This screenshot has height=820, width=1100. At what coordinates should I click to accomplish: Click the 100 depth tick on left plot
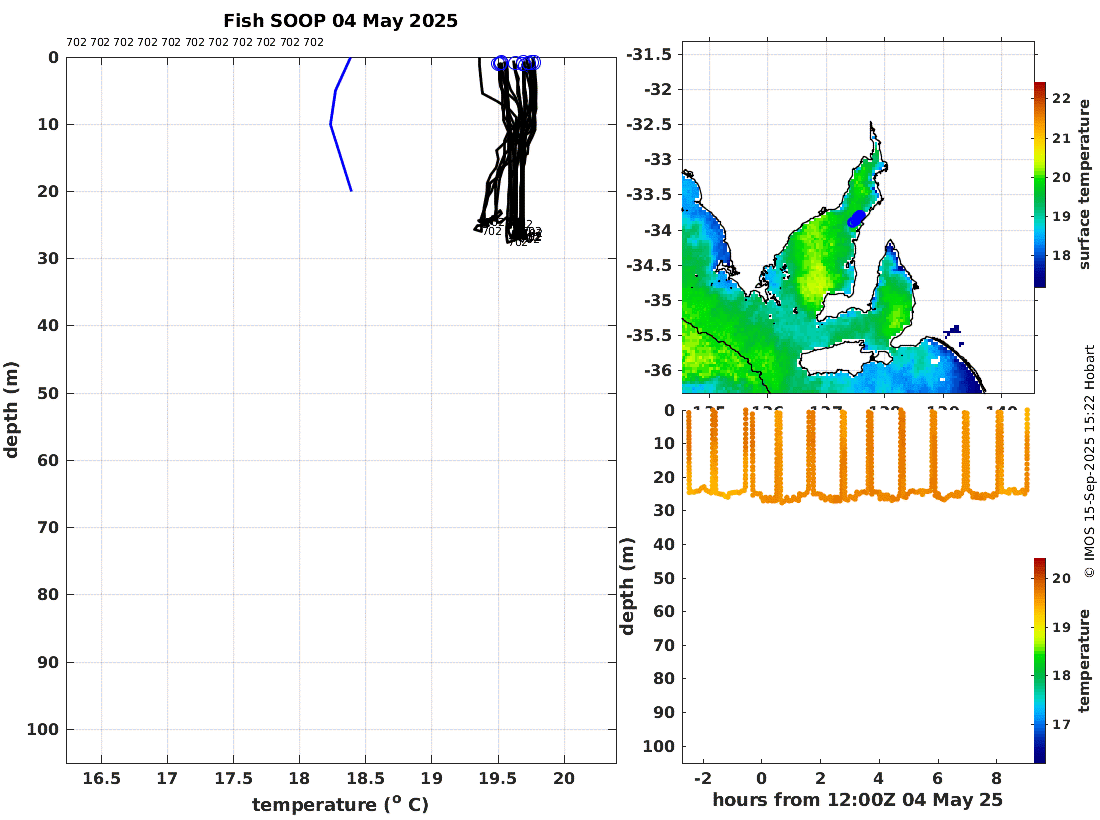42,730
